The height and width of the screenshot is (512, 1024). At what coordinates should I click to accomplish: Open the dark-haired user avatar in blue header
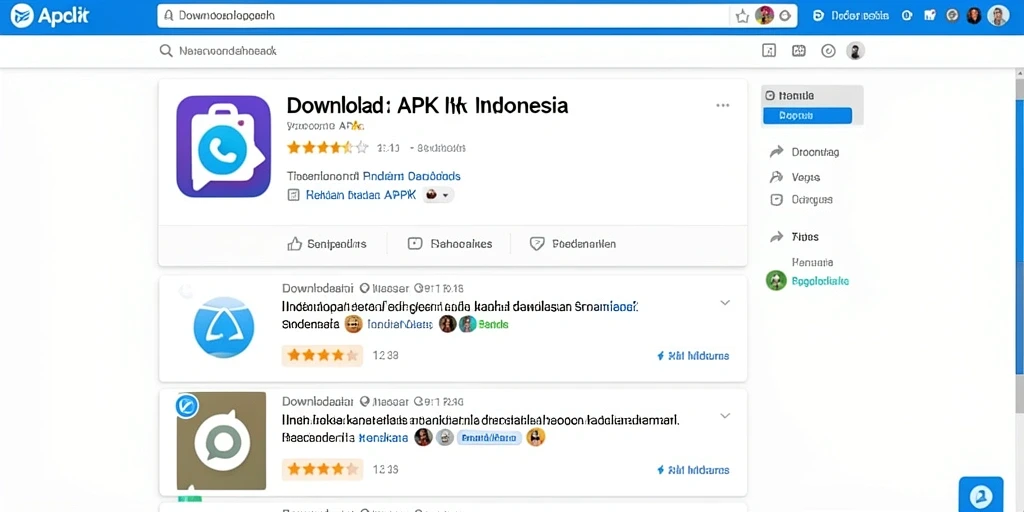tap(974, 16)
